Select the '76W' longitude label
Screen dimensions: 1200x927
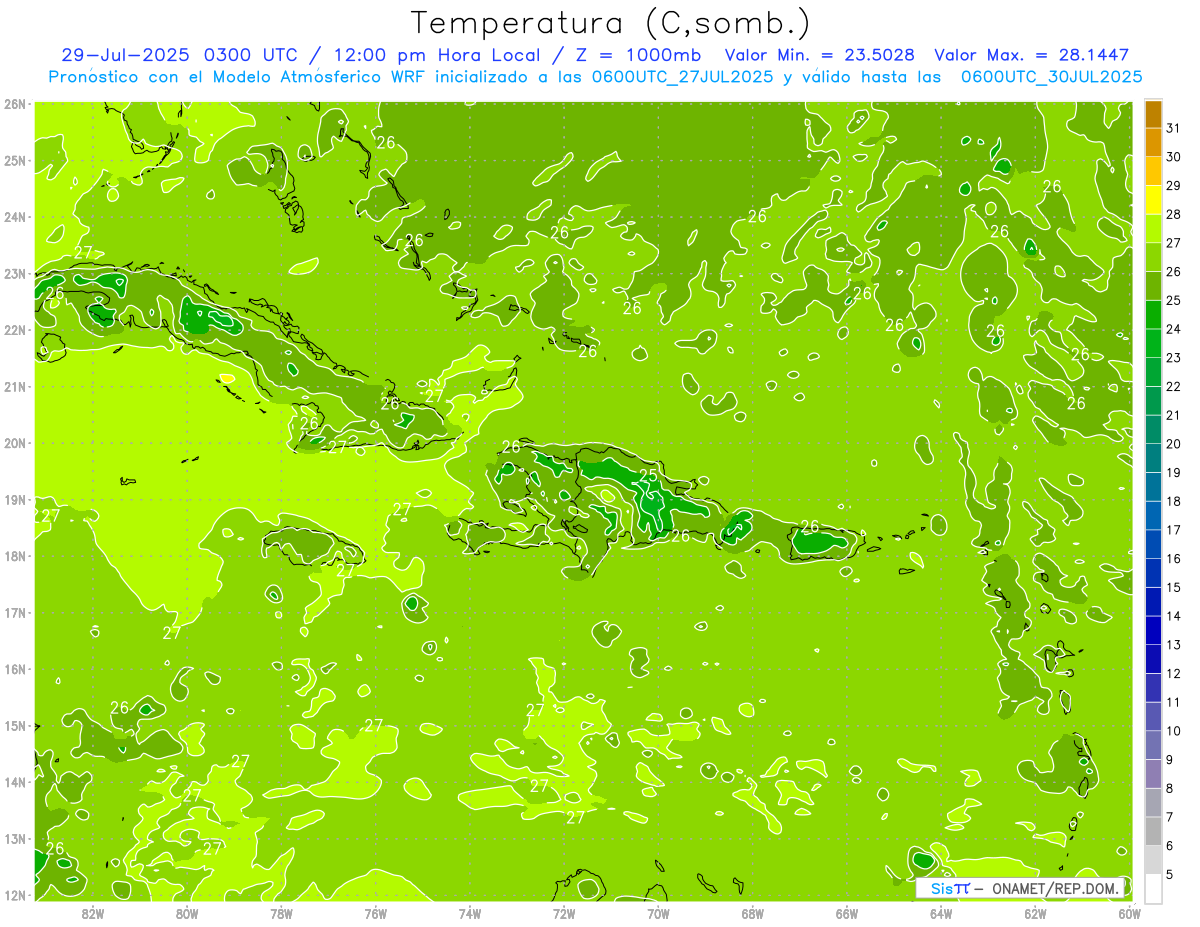pyautogui.click(x=375, y=913)
